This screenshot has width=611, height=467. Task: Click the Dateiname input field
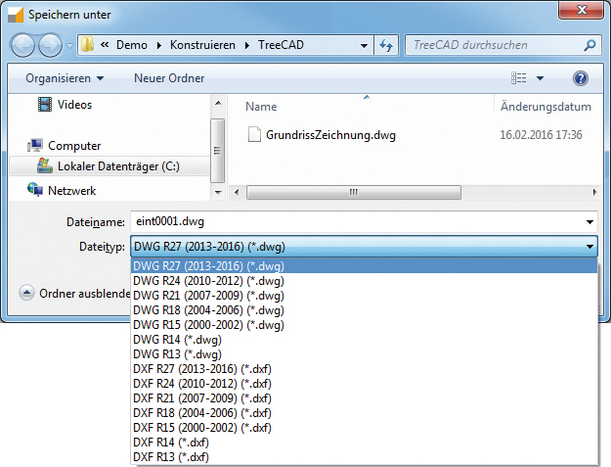pyautogui.click(x=357, y=222)
